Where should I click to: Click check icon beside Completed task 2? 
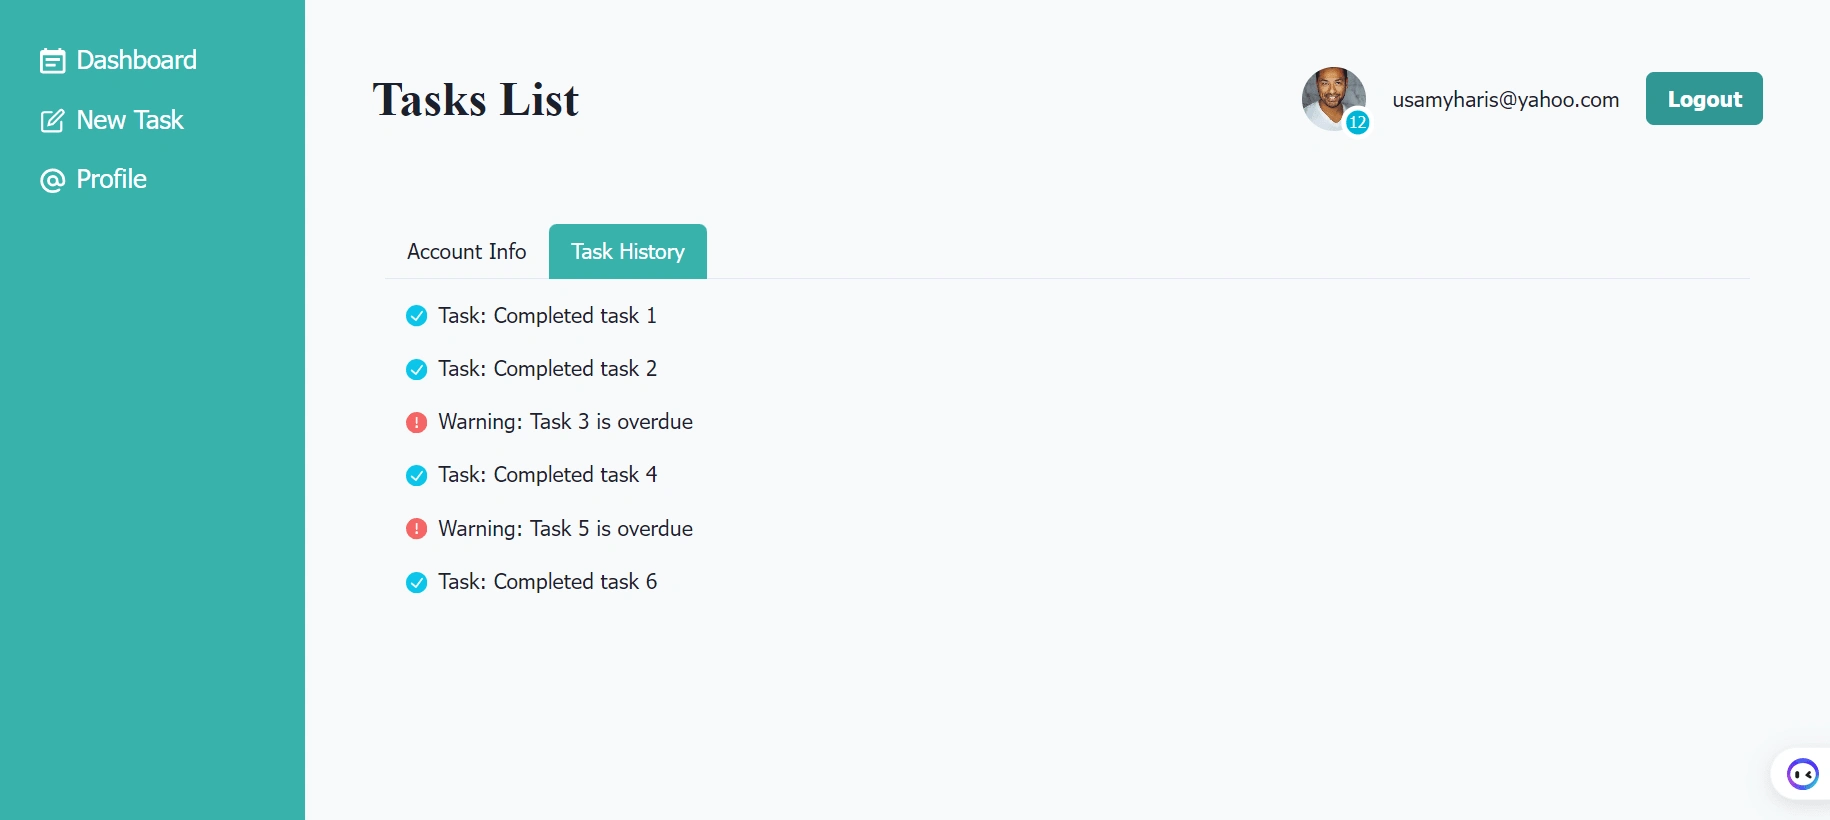[417, 369]
